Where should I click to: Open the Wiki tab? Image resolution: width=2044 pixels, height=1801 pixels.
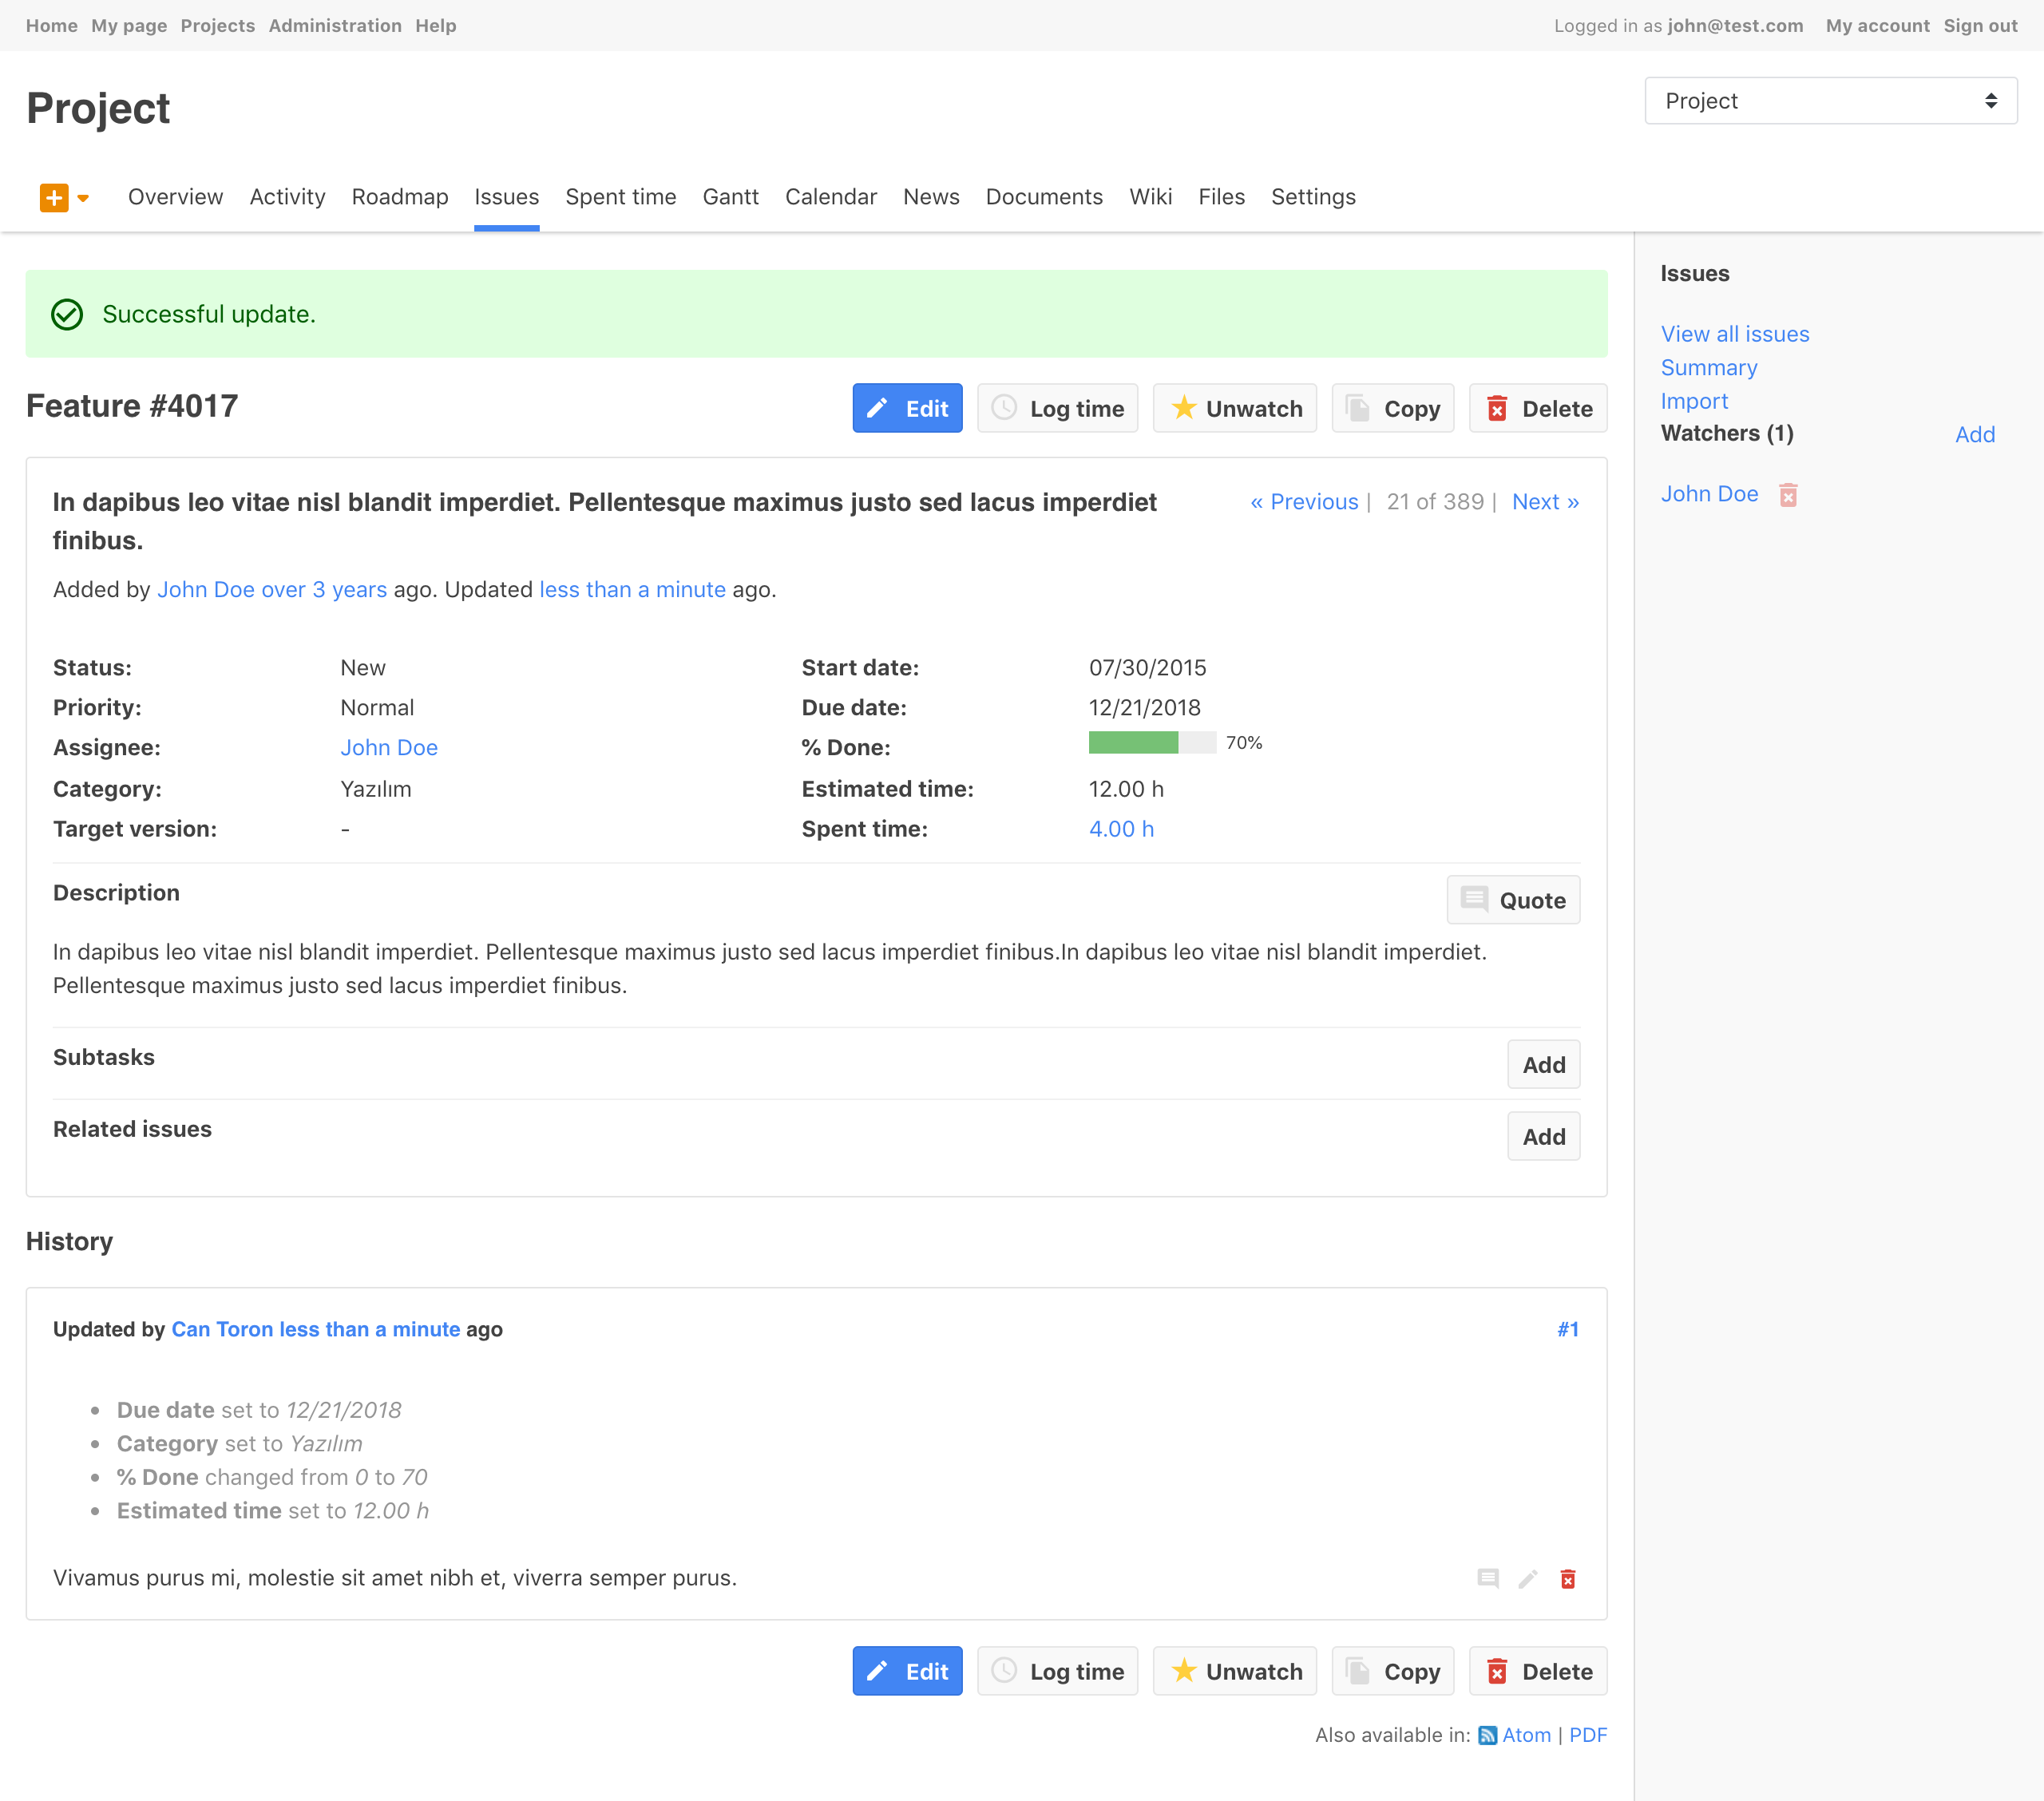tap(1150, 197)
